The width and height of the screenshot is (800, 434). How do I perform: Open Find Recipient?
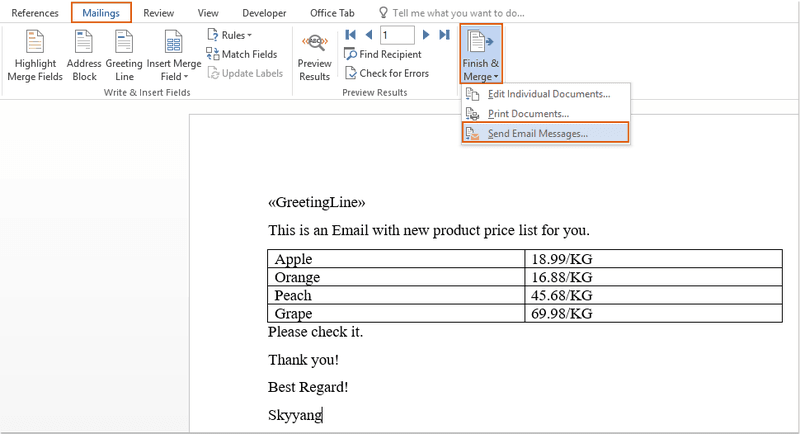(383, 54)
